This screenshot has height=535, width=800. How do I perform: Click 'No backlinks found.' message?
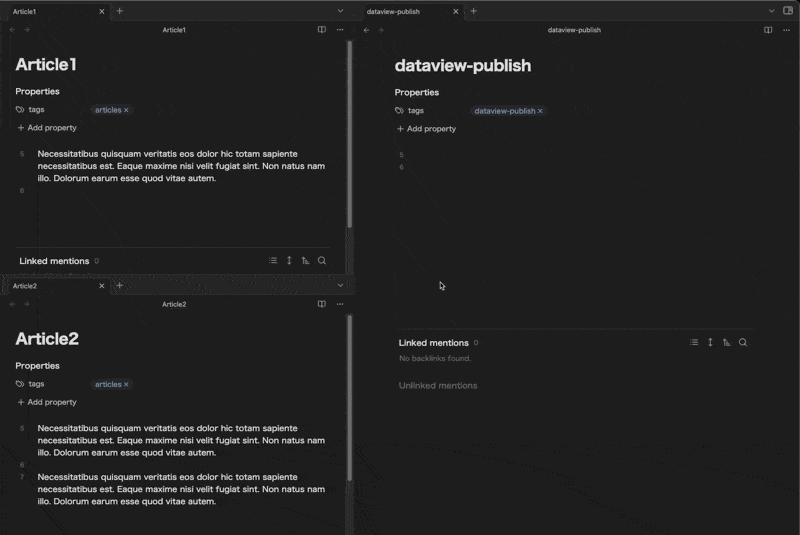tap(435, 358)
